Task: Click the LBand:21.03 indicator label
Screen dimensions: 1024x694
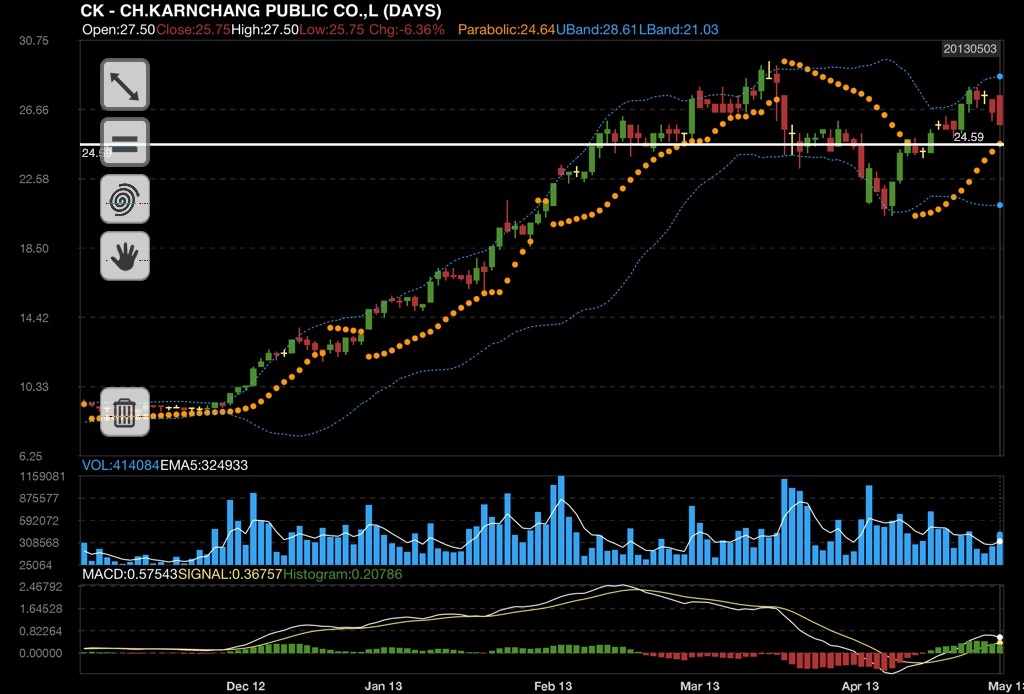Action: tap(679, 29)
